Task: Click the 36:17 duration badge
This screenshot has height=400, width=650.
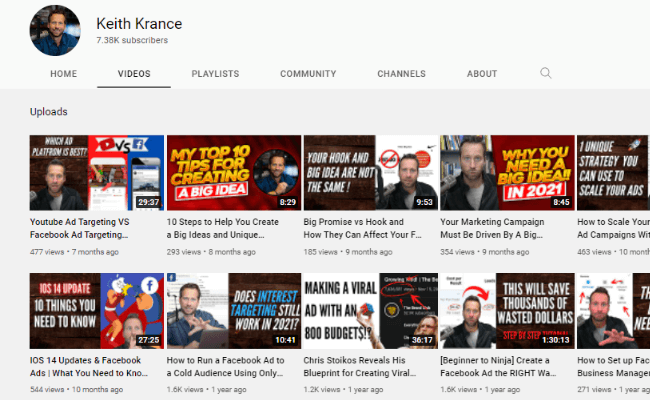Action: [x=422, y=340]
